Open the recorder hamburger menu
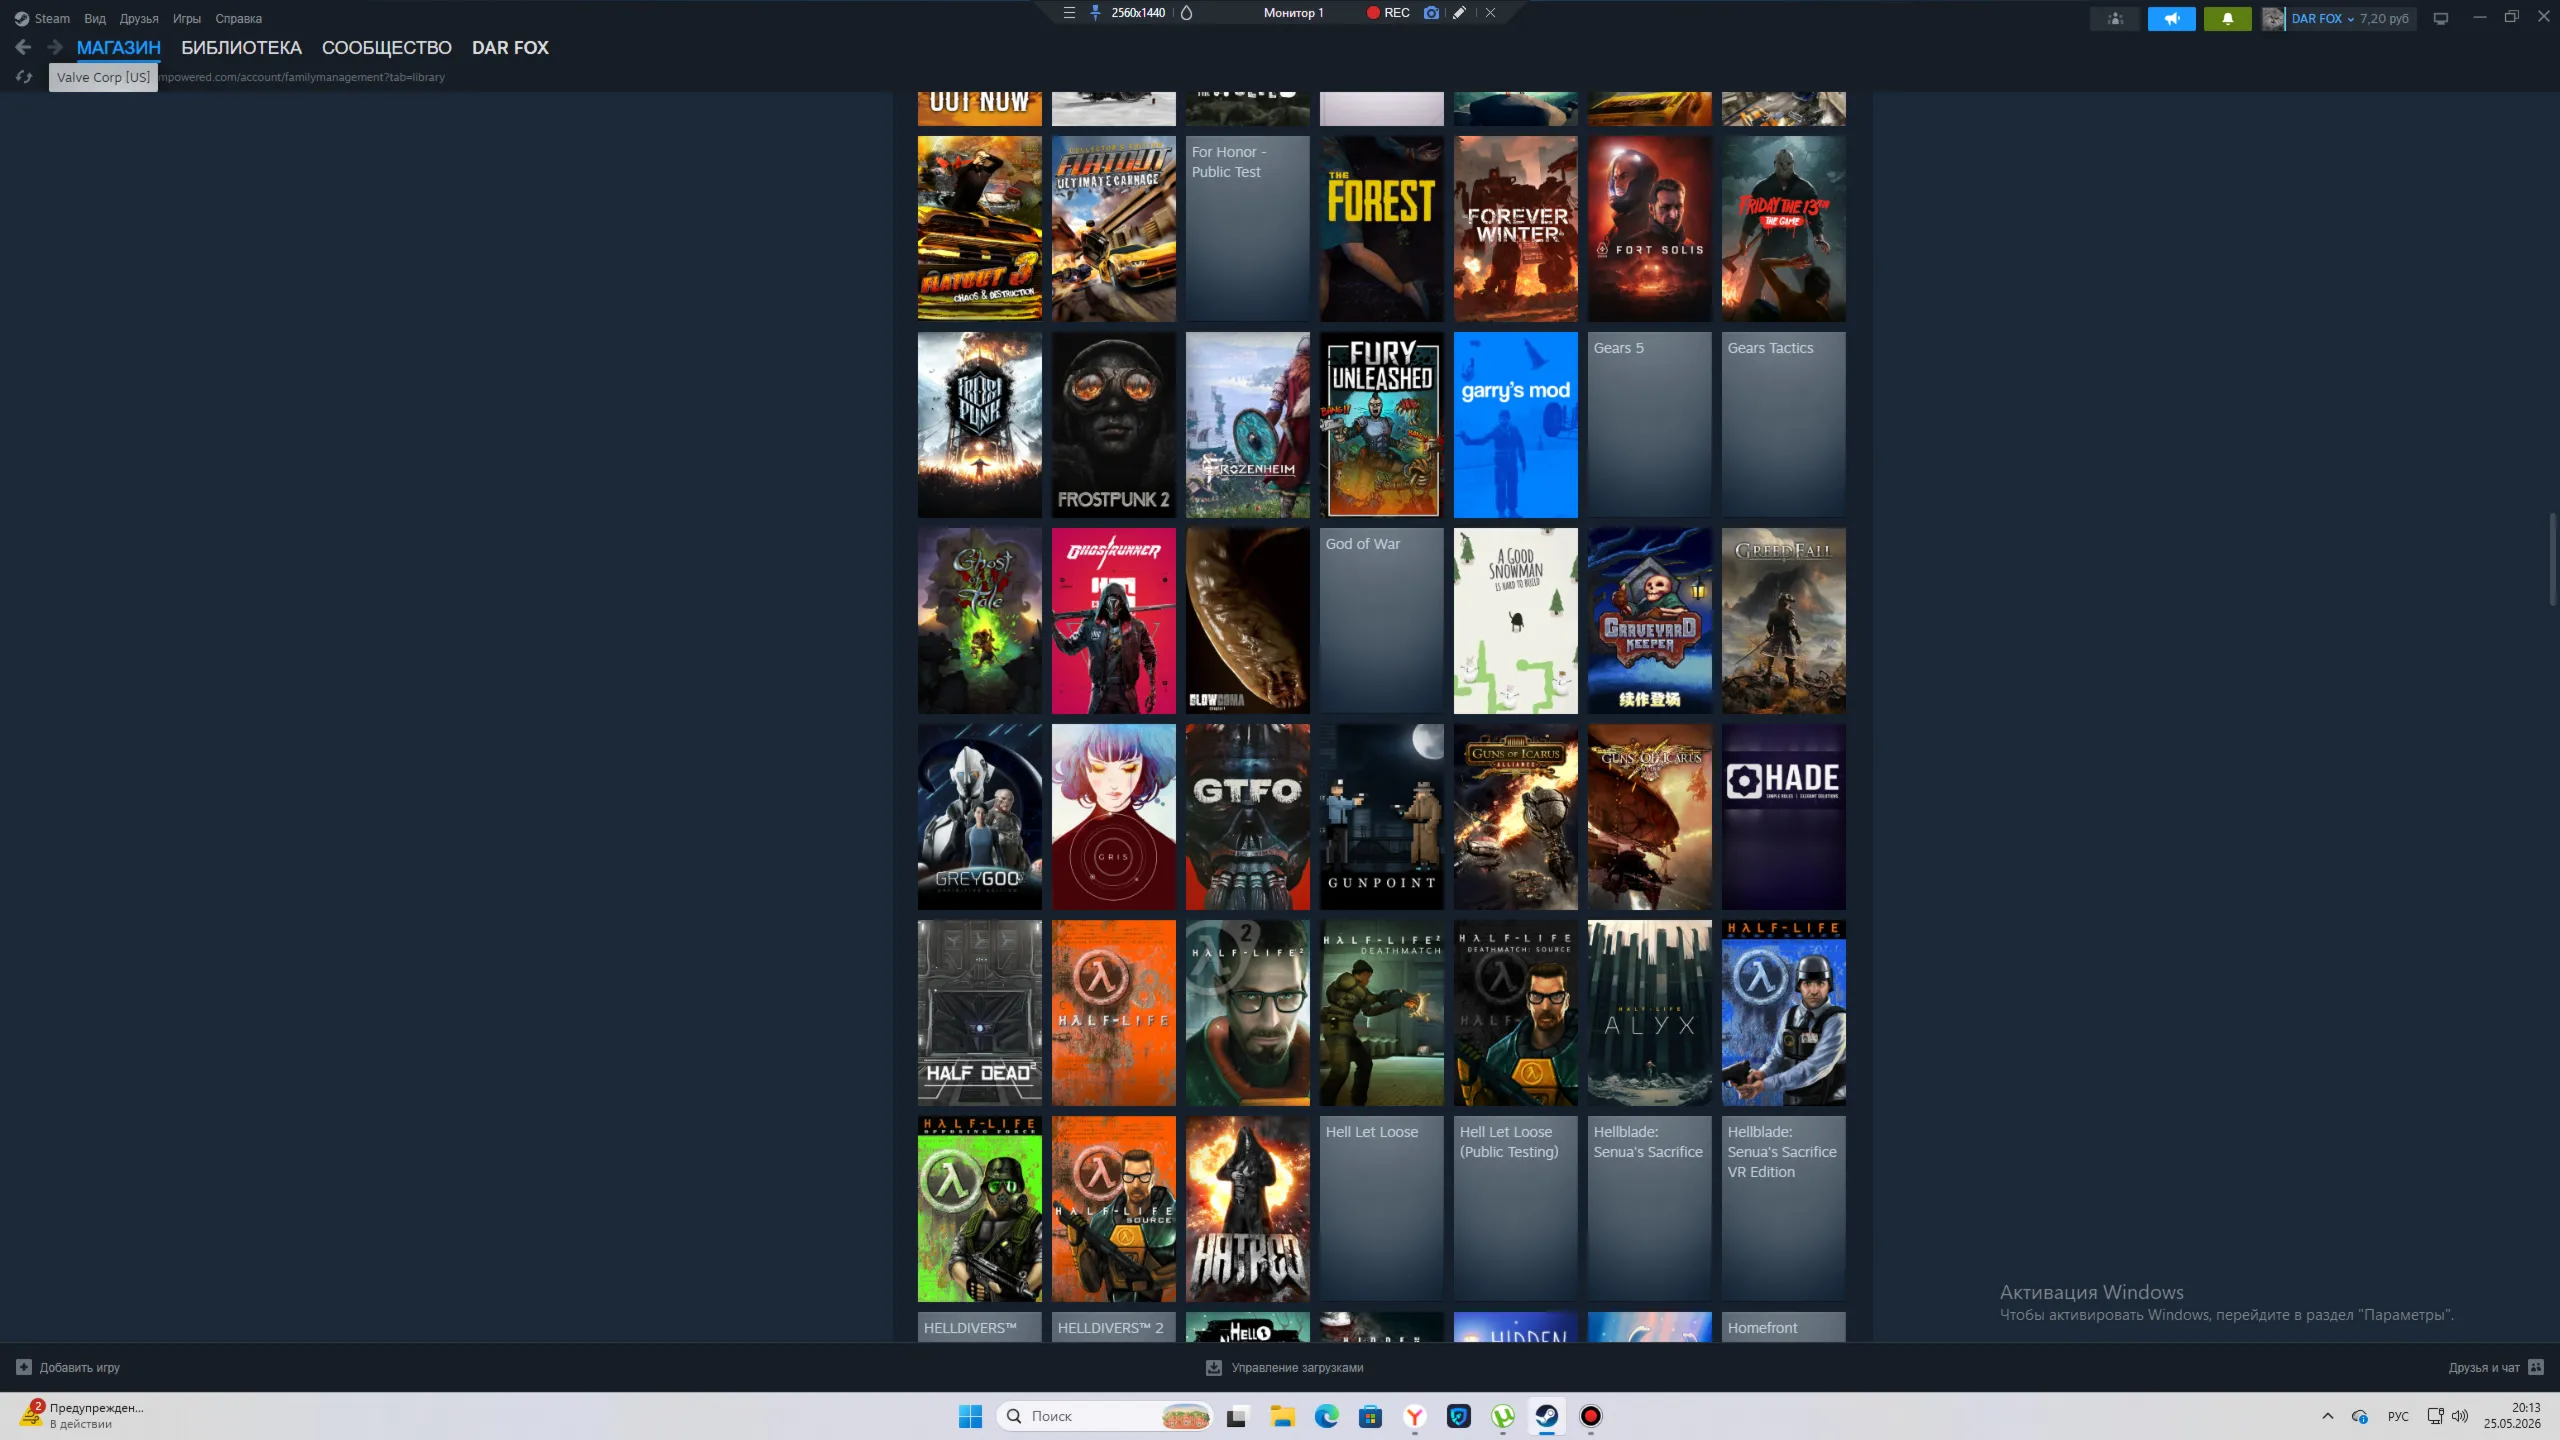The height and width of the screenshot is (1440, 2560). click(1069, 13)
